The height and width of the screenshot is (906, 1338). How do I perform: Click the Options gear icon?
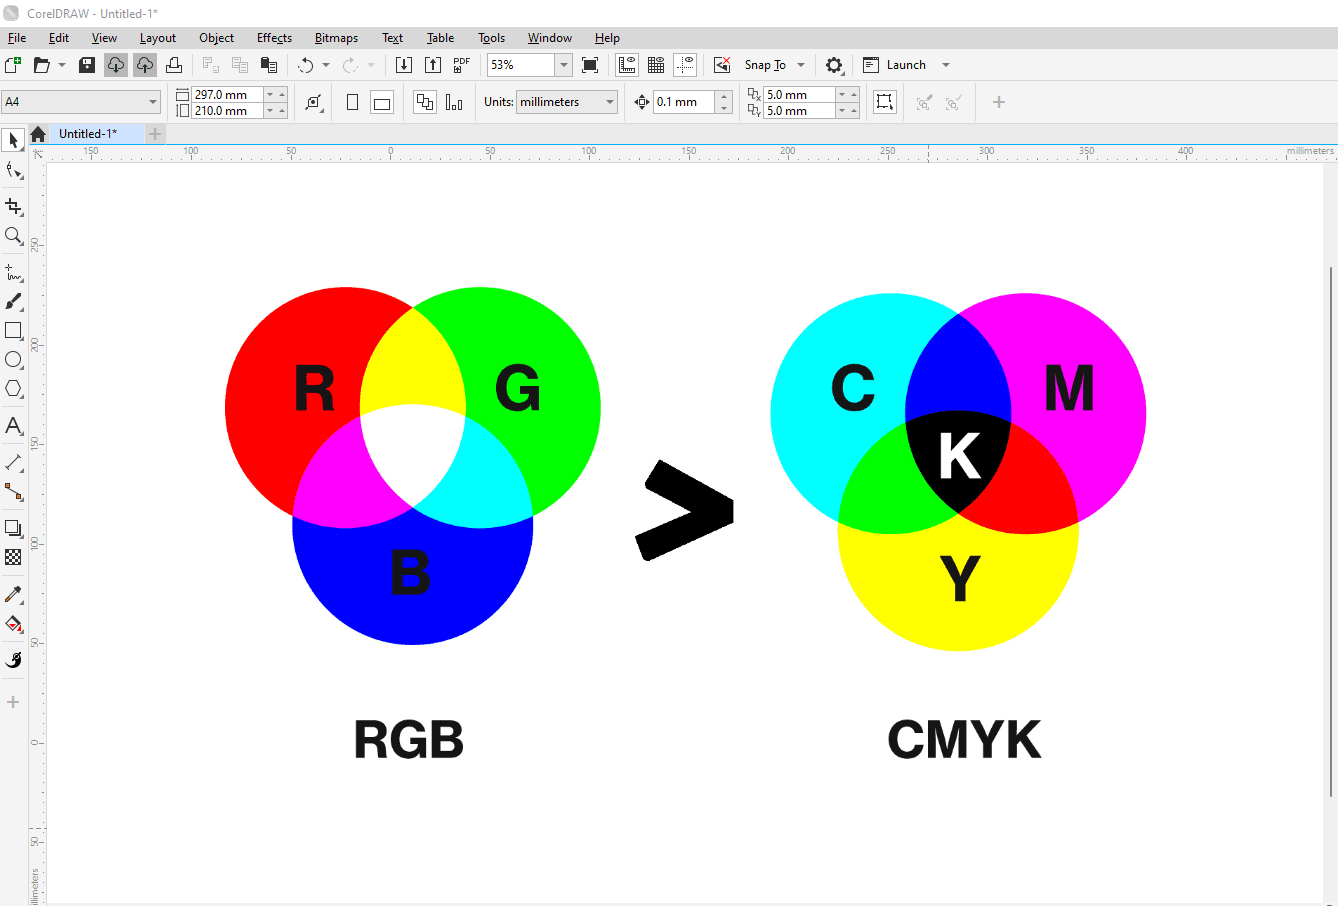tap(835, 64)
